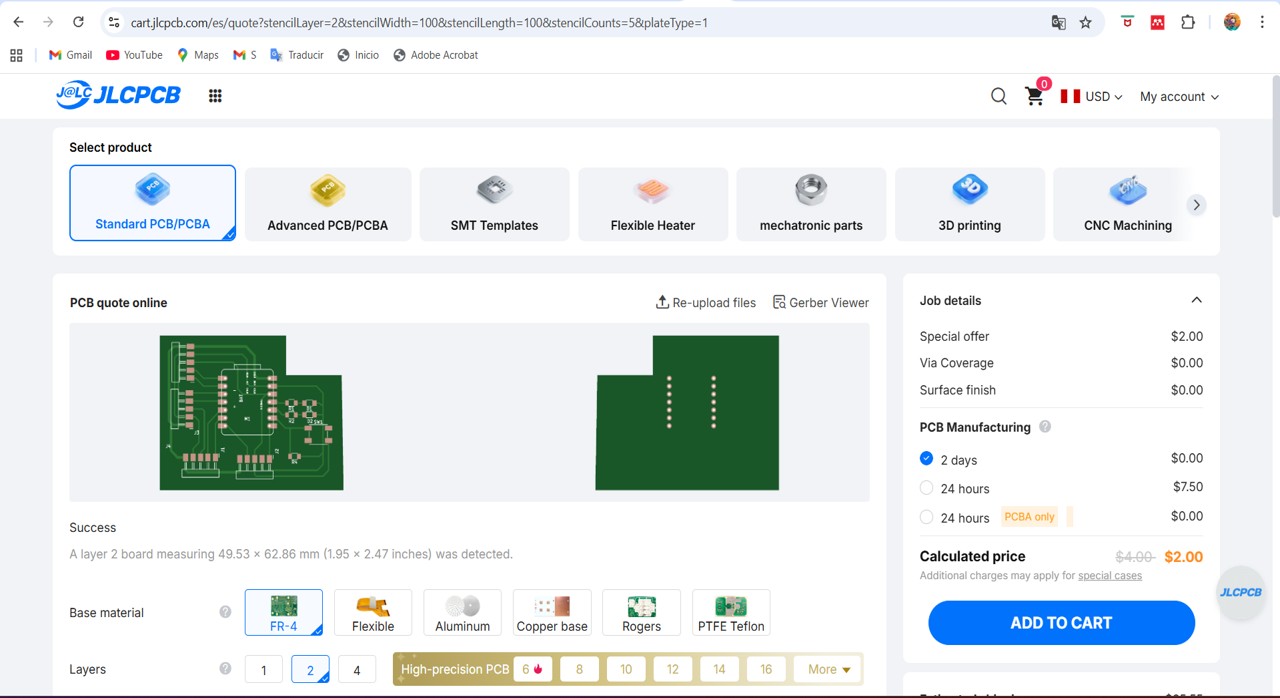
Task: Click the browser Forward arrow
Action: click(48, 22)
